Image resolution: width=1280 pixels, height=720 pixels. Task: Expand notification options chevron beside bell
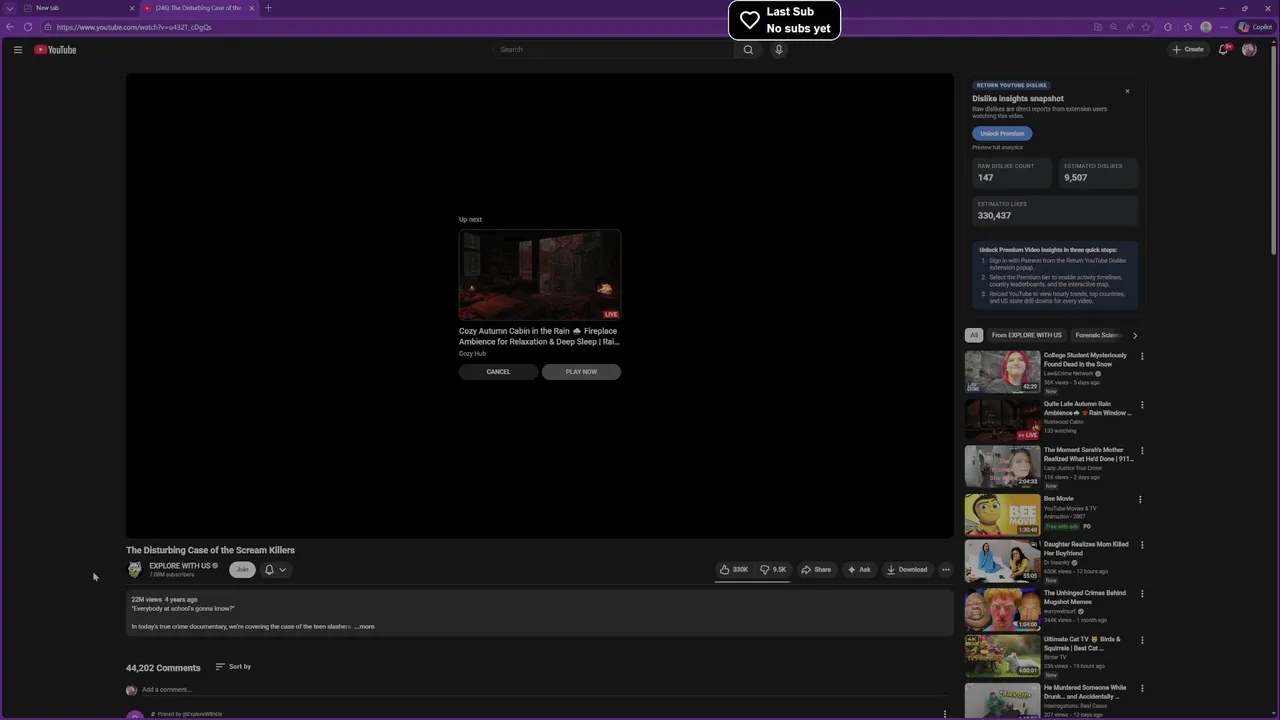283,570
